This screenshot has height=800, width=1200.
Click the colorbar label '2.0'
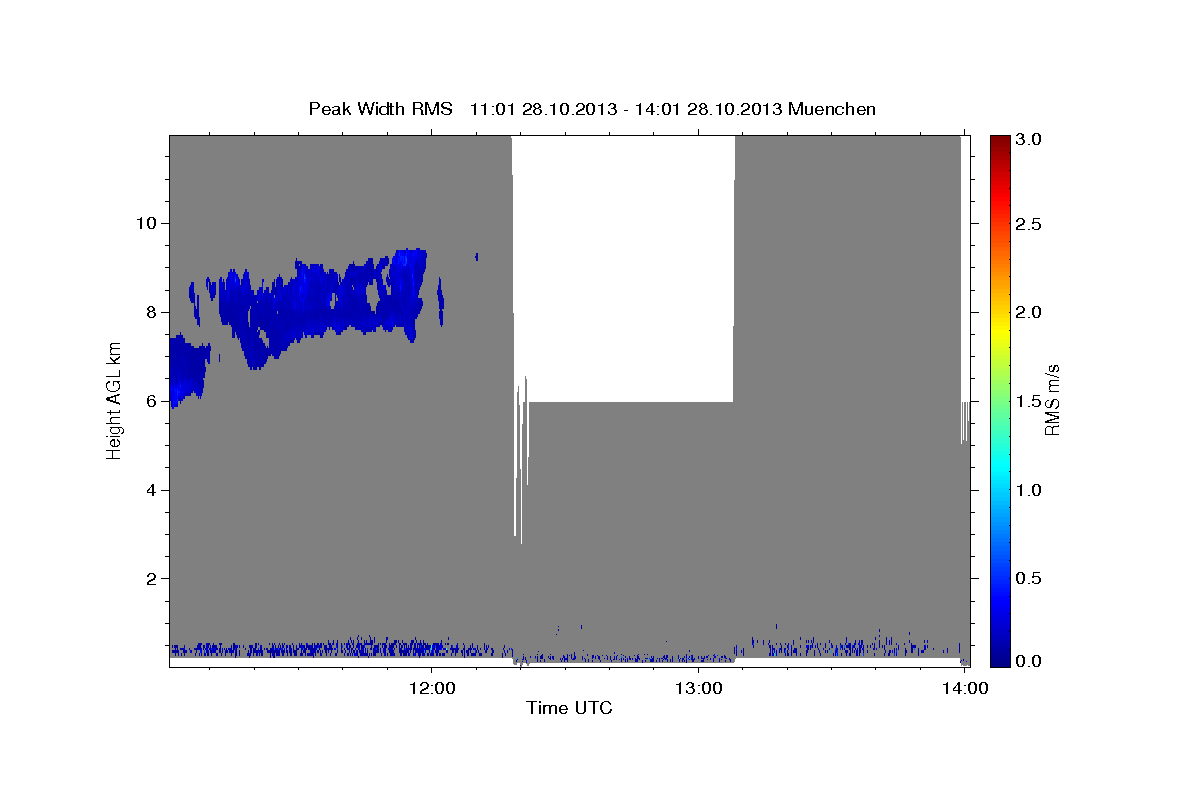click(x=1028, y=312)
